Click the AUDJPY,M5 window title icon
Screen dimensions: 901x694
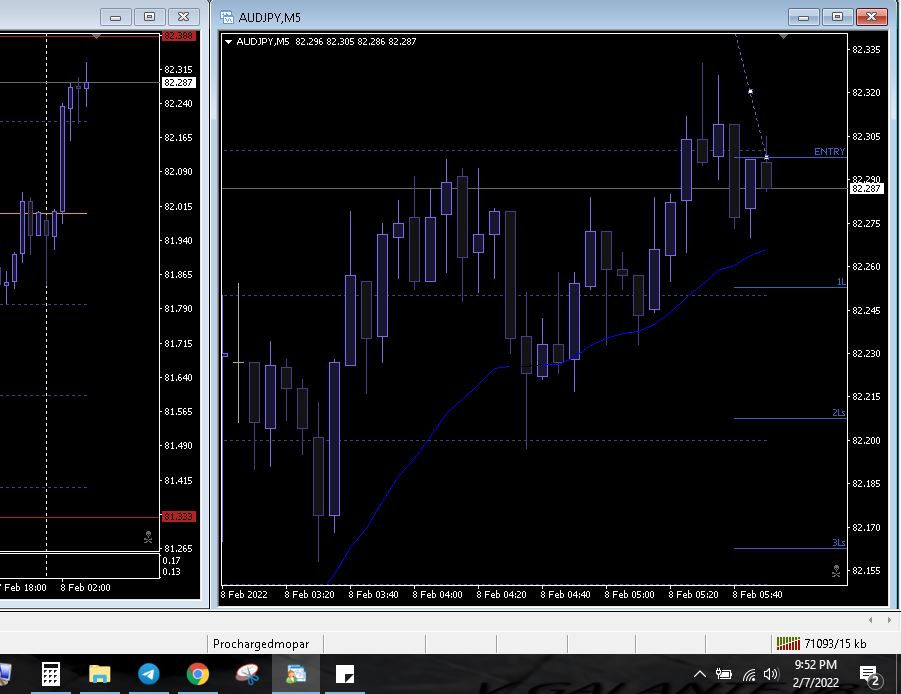pos(227,17)
